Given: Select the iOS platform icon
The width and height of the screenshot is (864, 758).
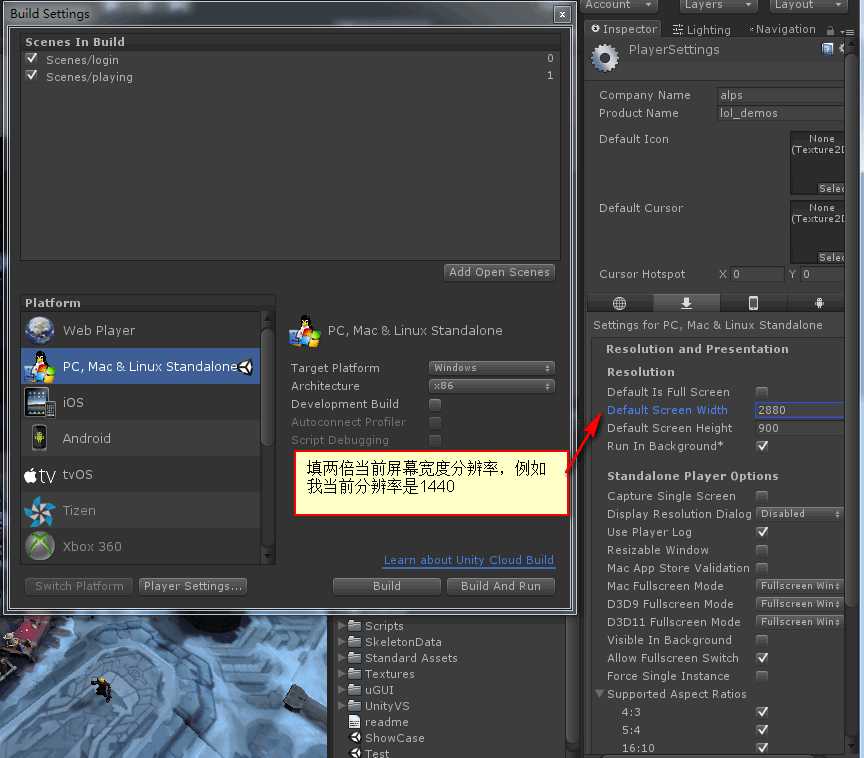Looking at the screenshot, I should click(40, 402).
